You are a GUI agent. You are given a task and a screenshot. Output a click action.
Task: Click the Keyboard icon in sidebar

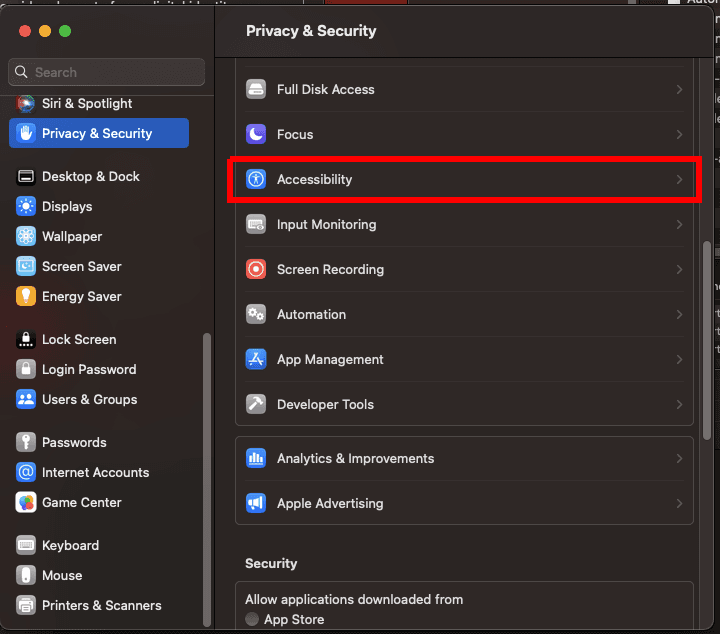pyautogui.click(x=26, y=545)
